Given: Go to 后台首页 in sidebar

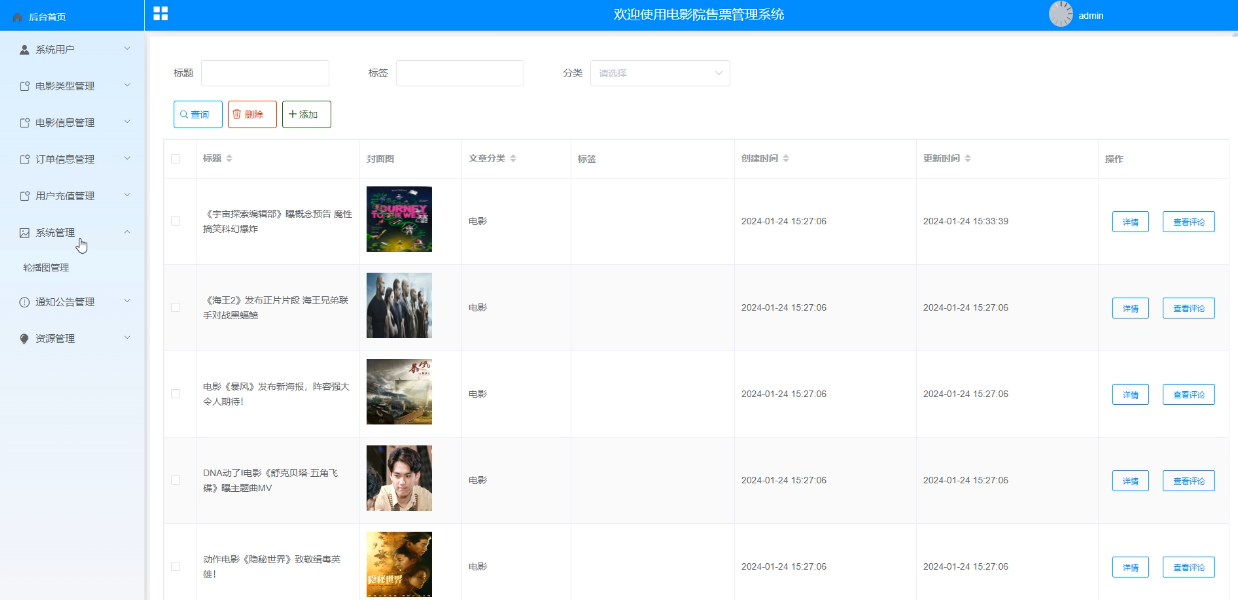Looking at the screenshot, I should 46,16.
